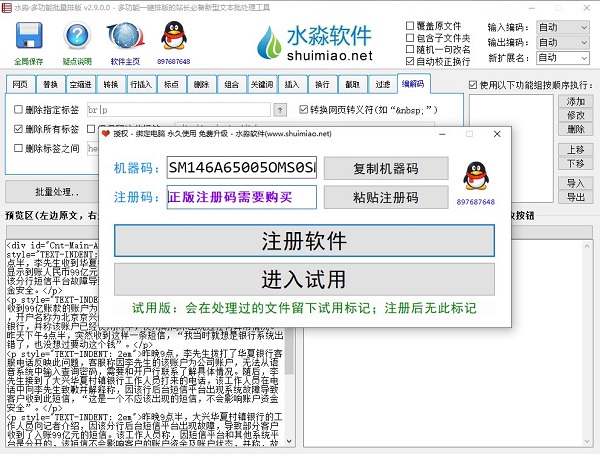Open 疑点说明 help question mark icon
Image resolution: width=600 pixels, height=454 pixels.
[x=77, y=36]
